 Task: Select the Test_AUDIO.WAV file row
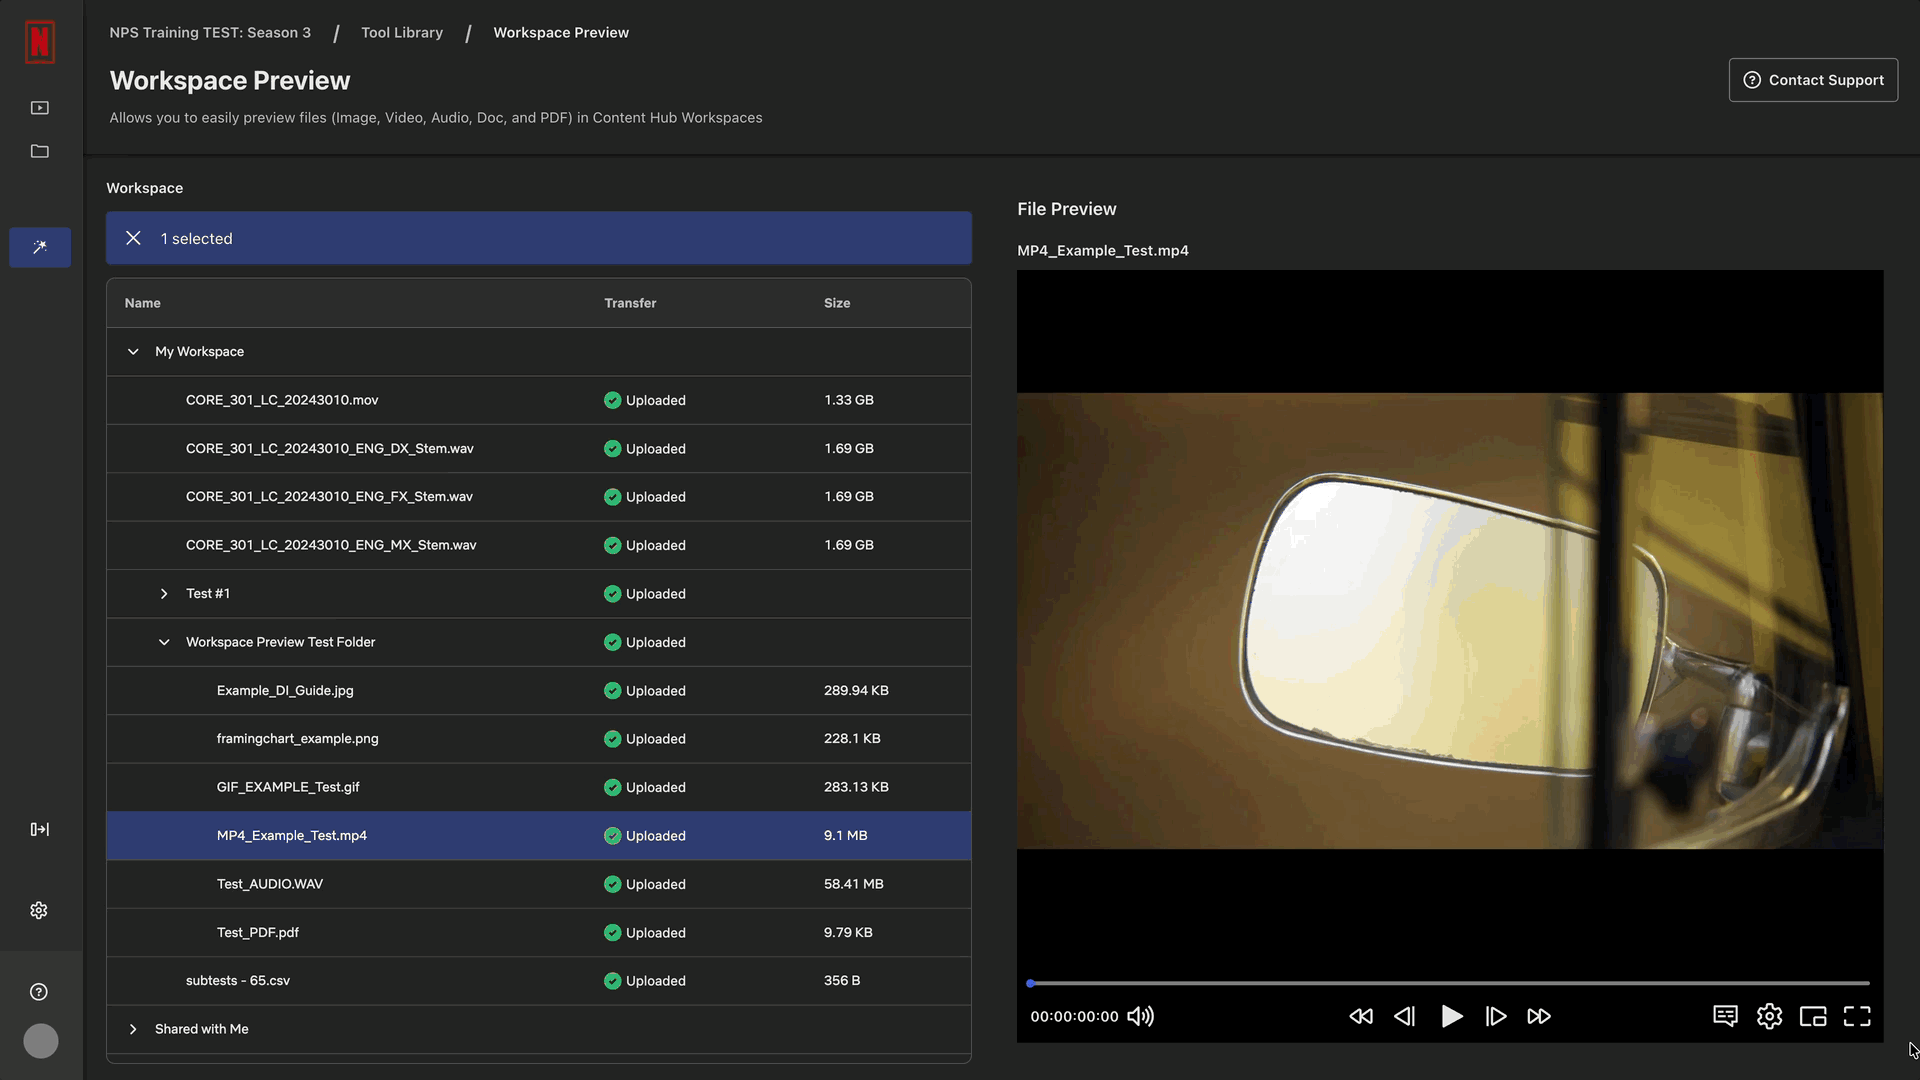[538, 884]
